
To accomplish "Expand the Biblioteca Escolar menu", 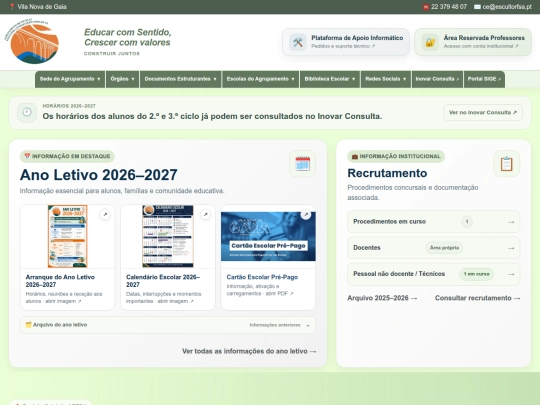I will tap(330, 79).
